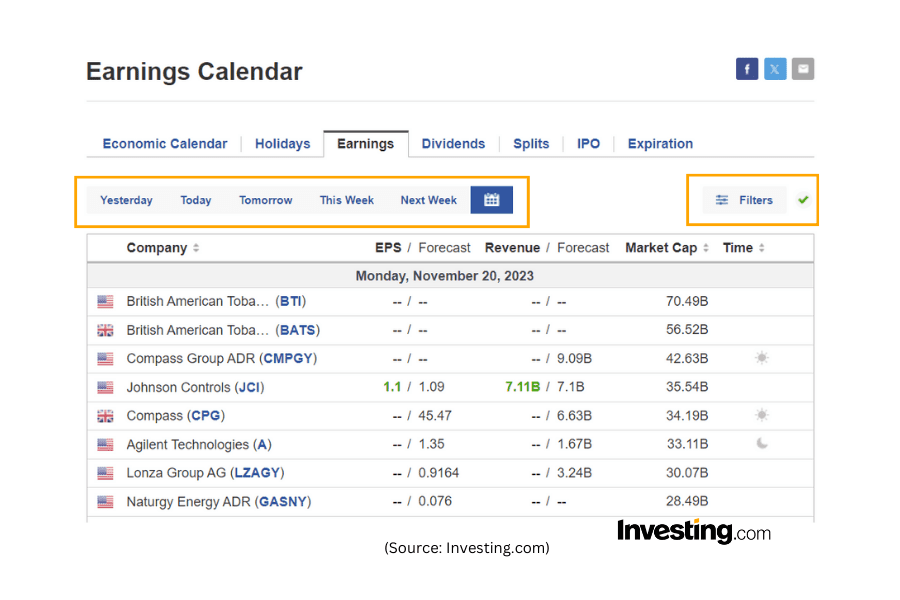Share the page on Facebook
Viewport: 900px width, 600px height.
tap(747, 69)
